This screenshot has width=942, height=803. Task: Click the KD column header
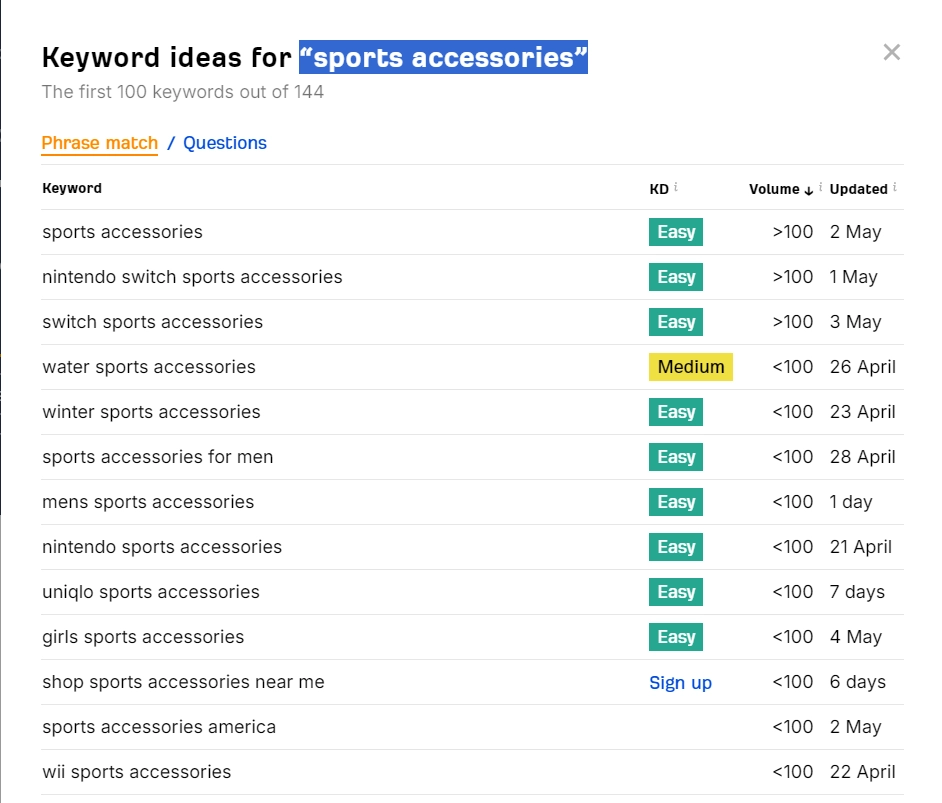pos(658,189)
